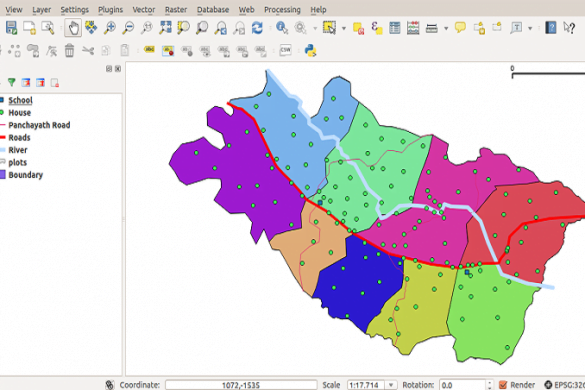The width and height of the screenshot is (585, 390).
Task: Open the Settings menu
Action: (x=75, y=10)
